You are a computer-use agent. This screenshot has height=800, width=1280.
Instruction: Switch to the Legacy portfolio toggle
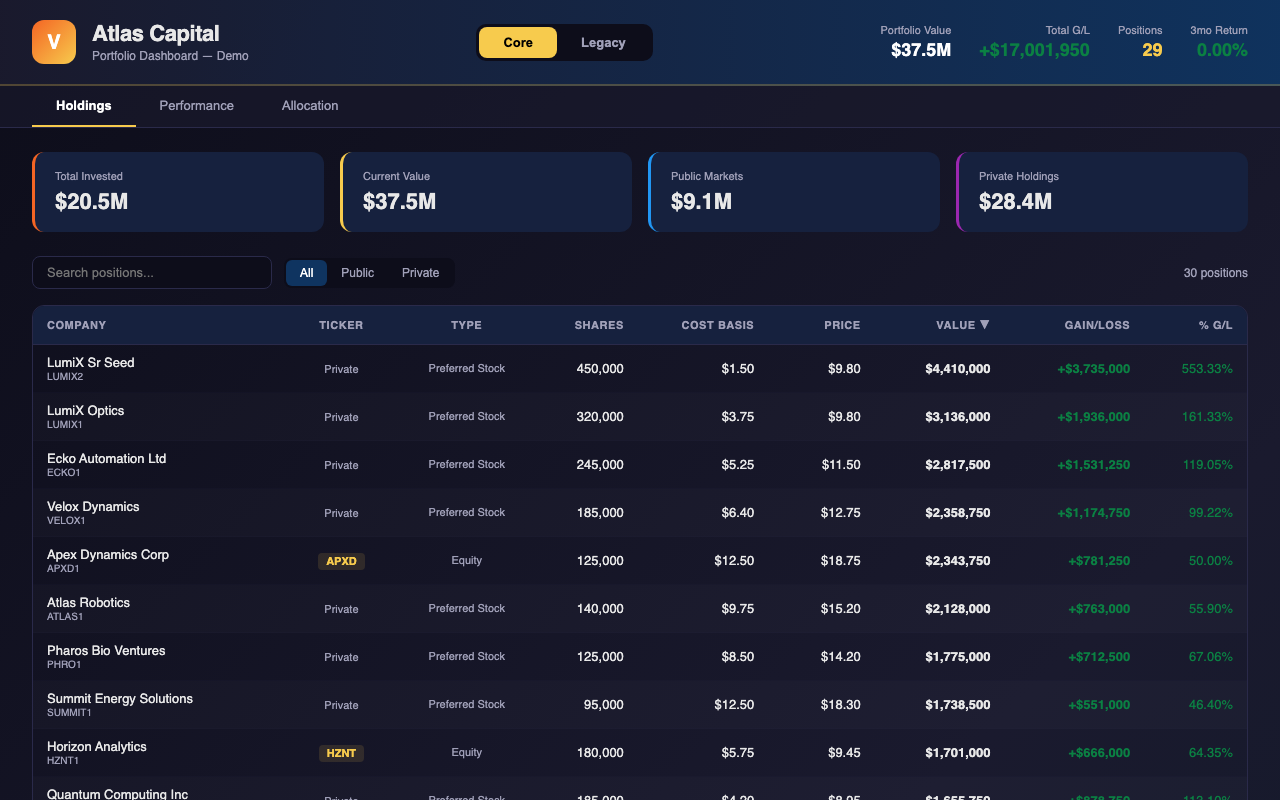click(603, 43)
